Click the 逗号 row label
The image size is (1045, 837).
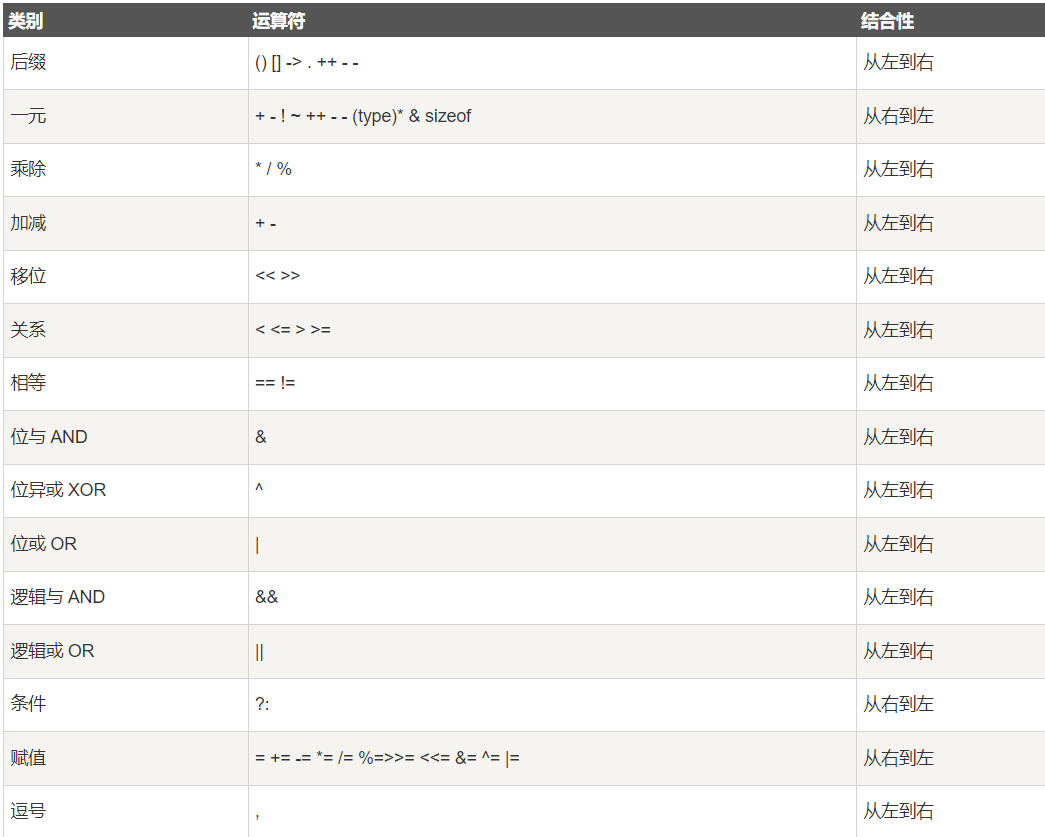[29, 811]
